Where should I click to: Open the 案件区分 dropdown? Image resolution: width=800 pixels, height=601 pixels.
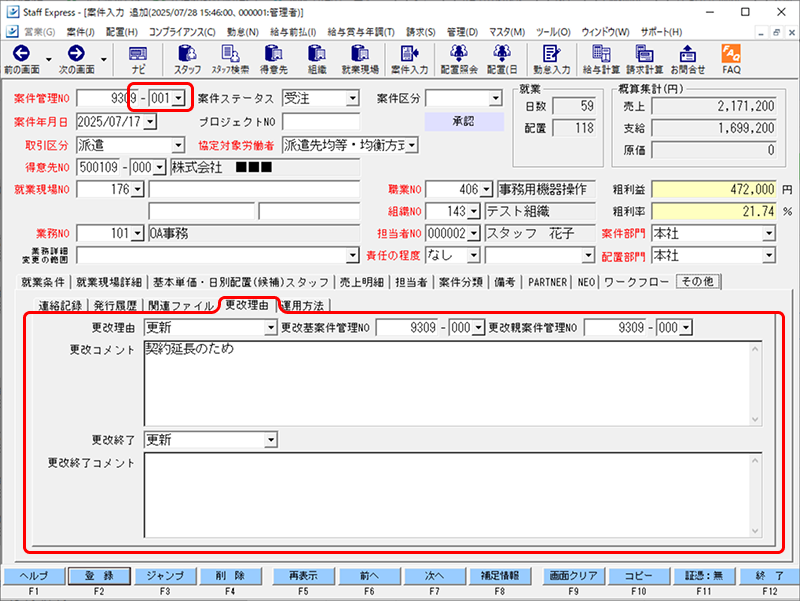point(495,98)
